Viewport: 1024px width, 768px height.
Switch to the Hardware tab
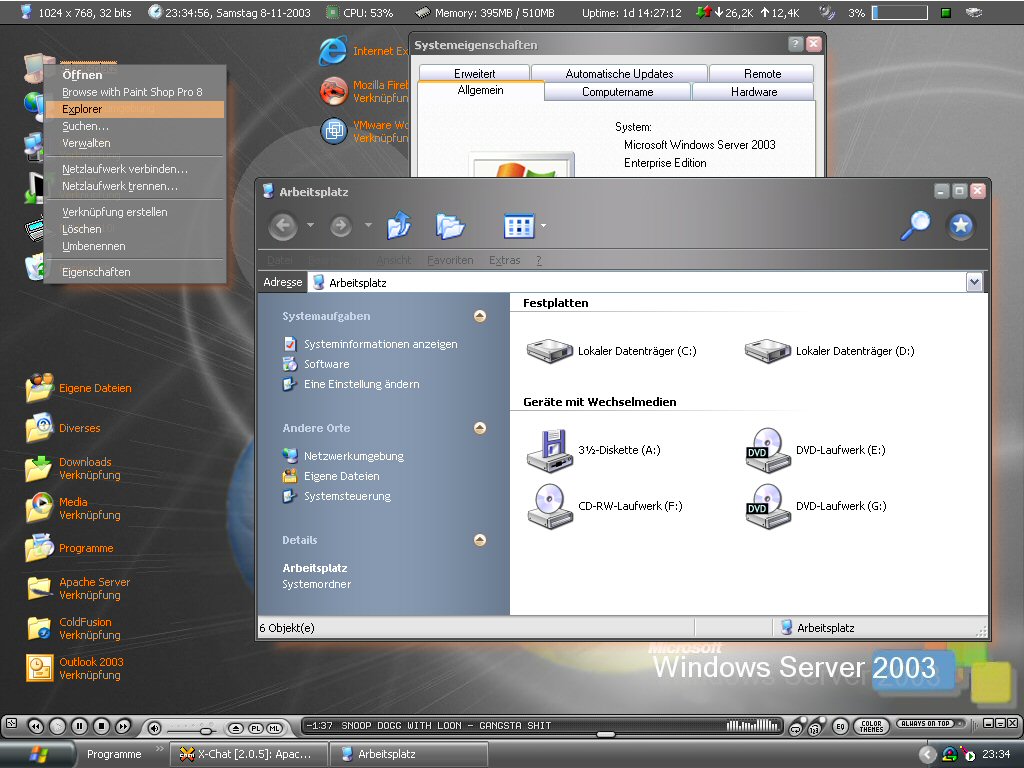click(754, 92)
